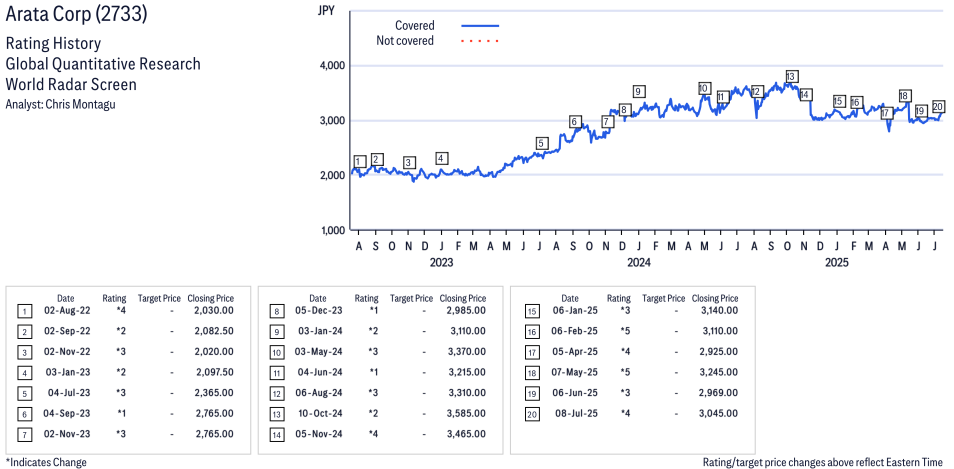This screenshot has width=954, height=469.
Task: Click the 2,030.00 closing price
Action: coord(214,310)
